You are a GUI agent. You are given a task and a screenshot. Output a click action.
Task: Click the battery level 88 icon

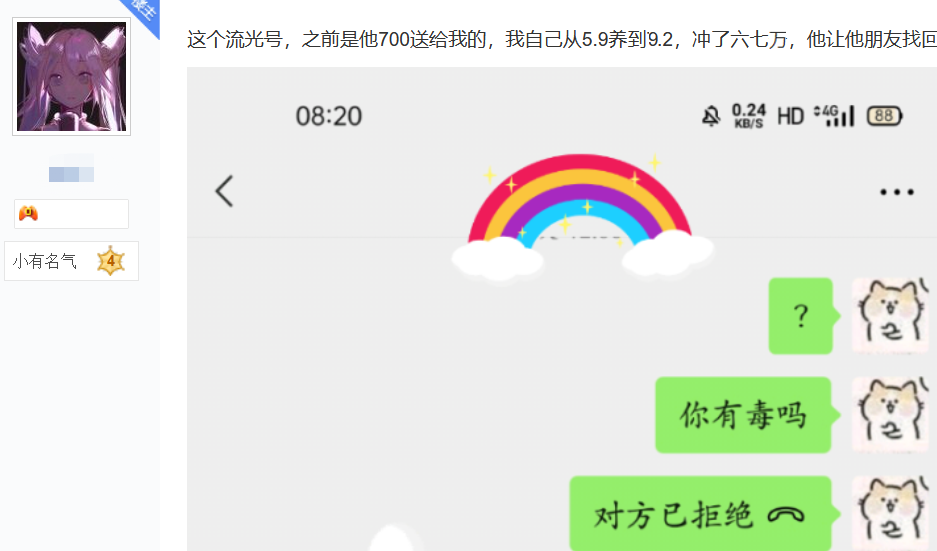[885, 115]
